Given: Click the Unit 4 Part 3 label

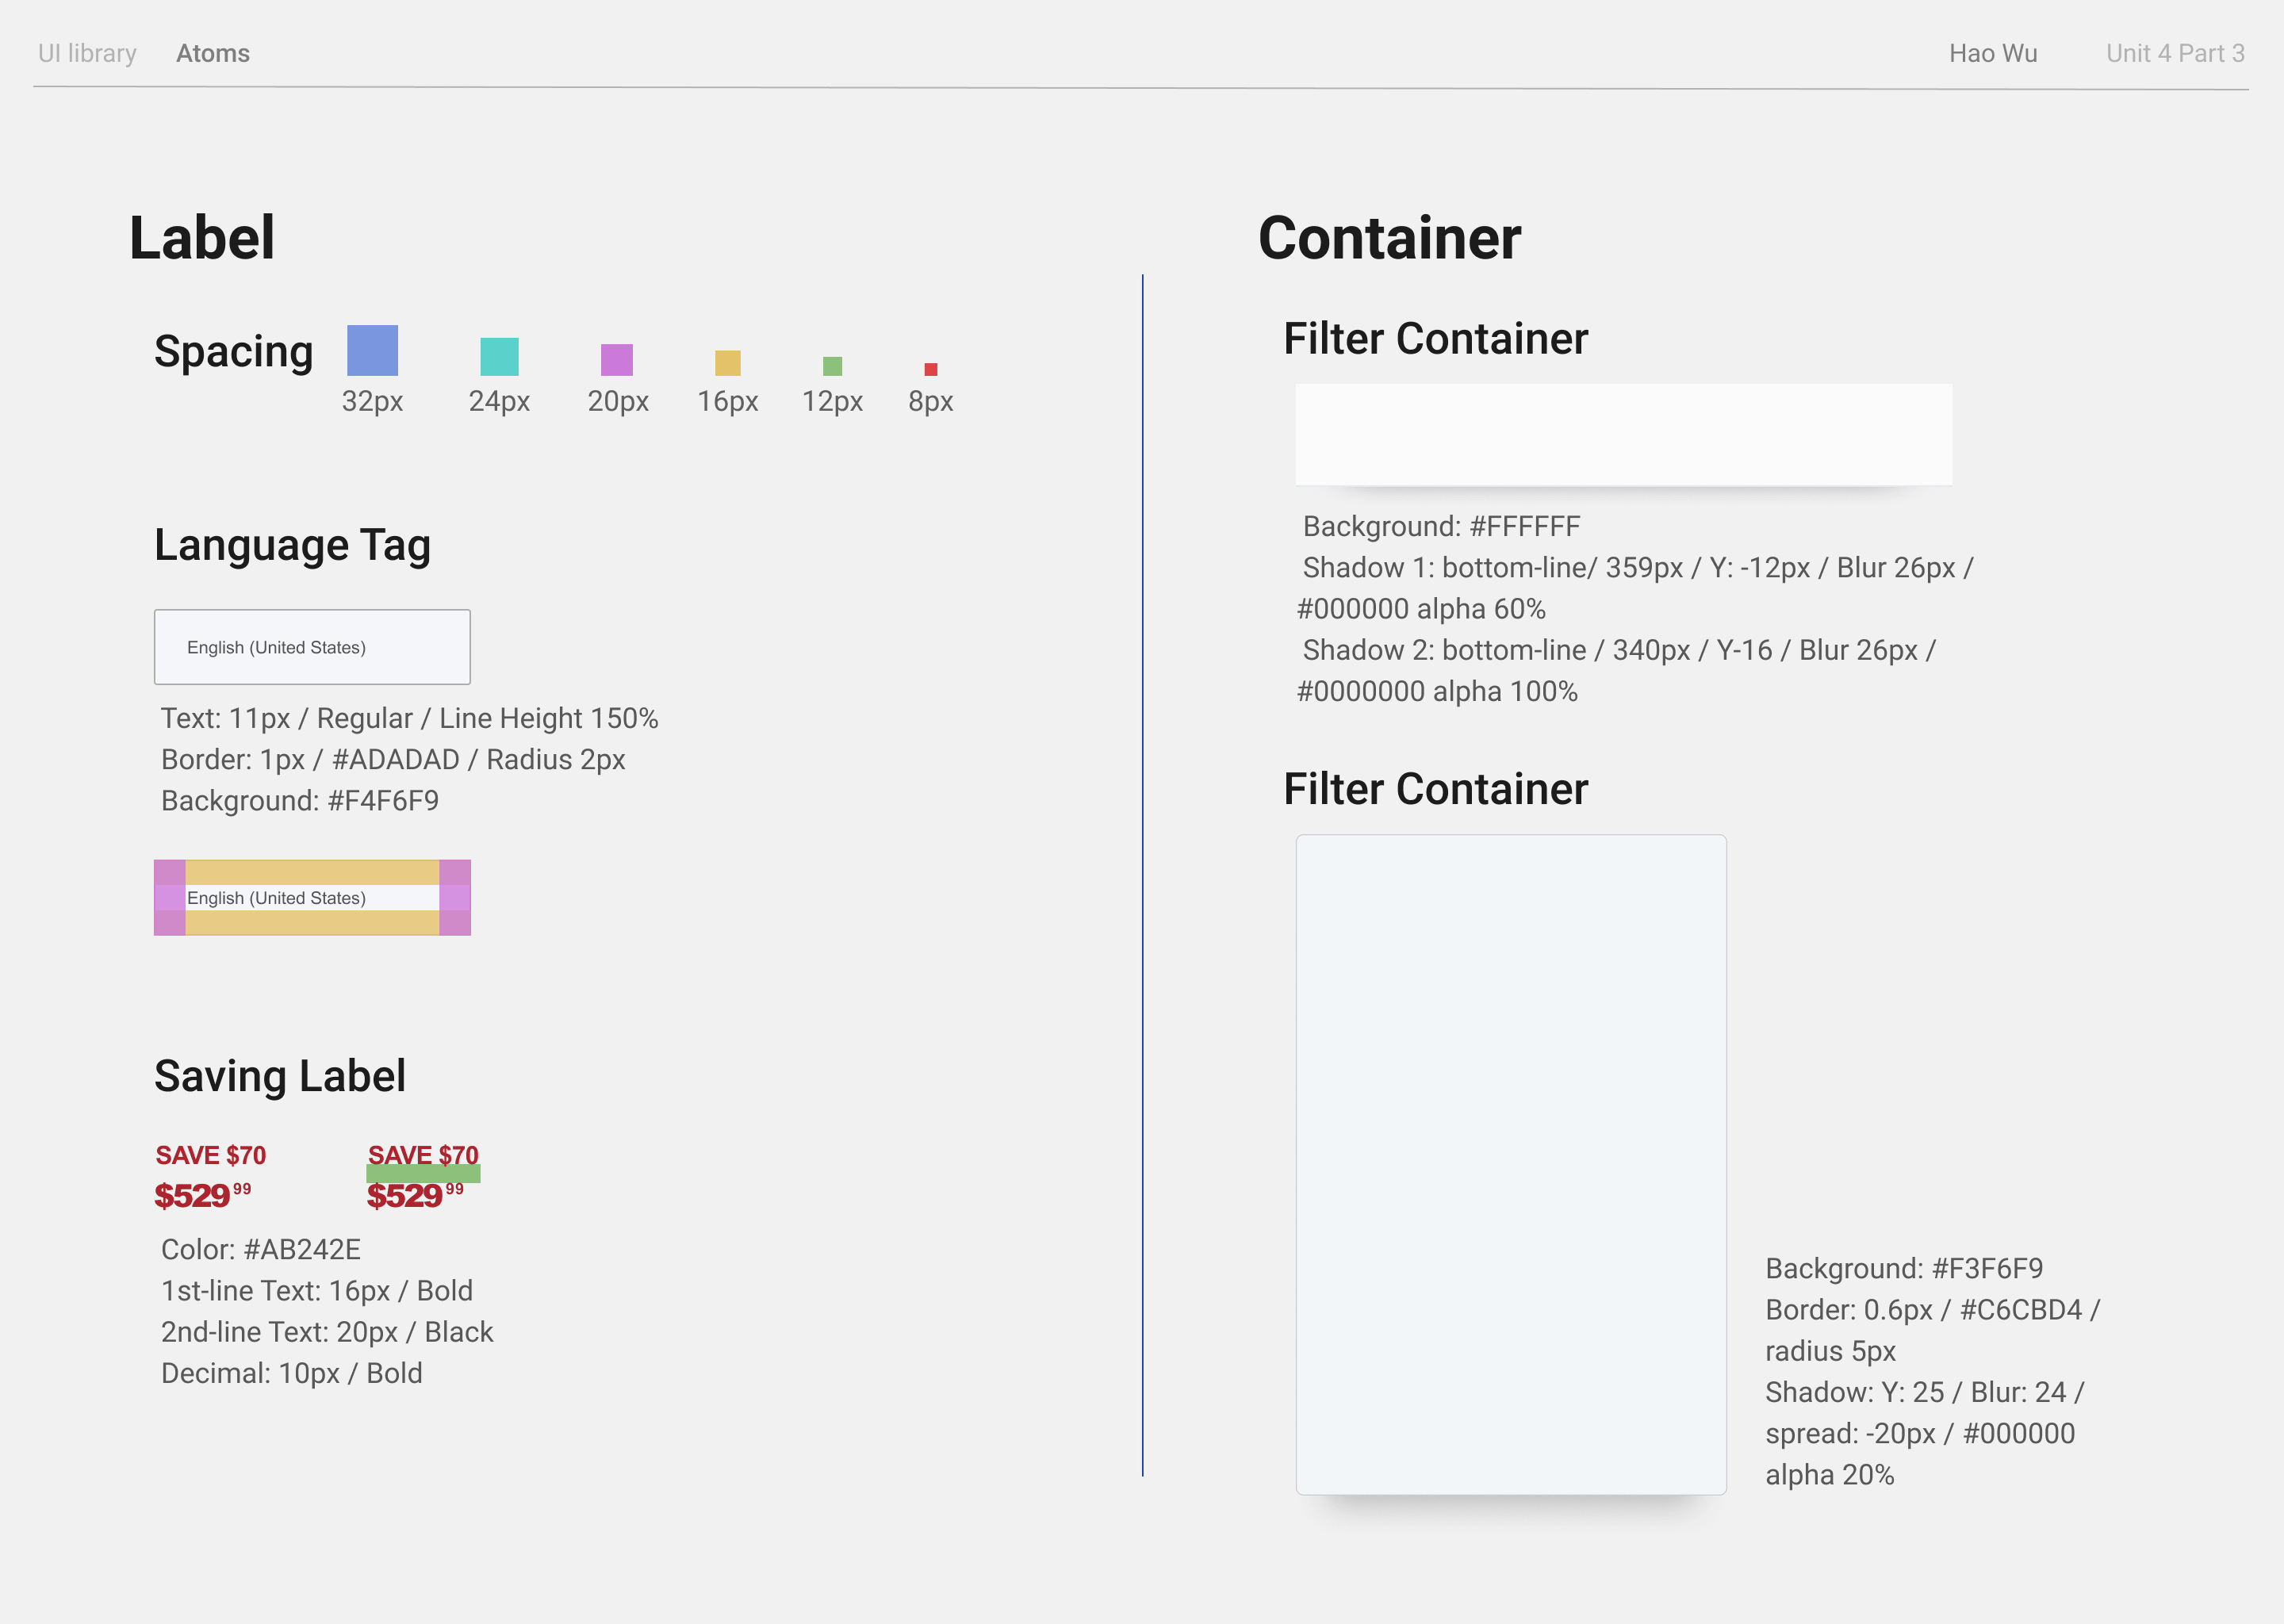Looking at the screenshot, I should [x=2174, y=53].
